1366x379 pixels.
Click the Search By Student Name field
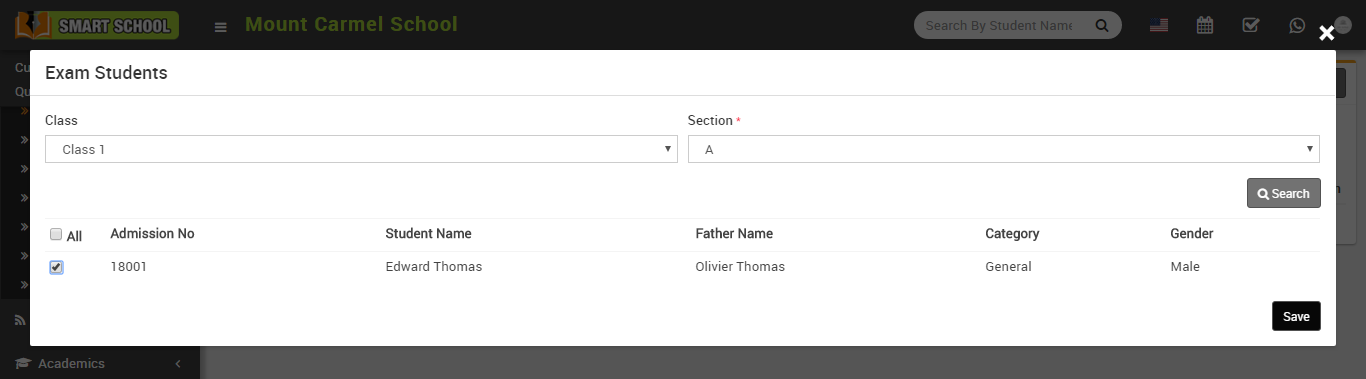(1004, 26)
